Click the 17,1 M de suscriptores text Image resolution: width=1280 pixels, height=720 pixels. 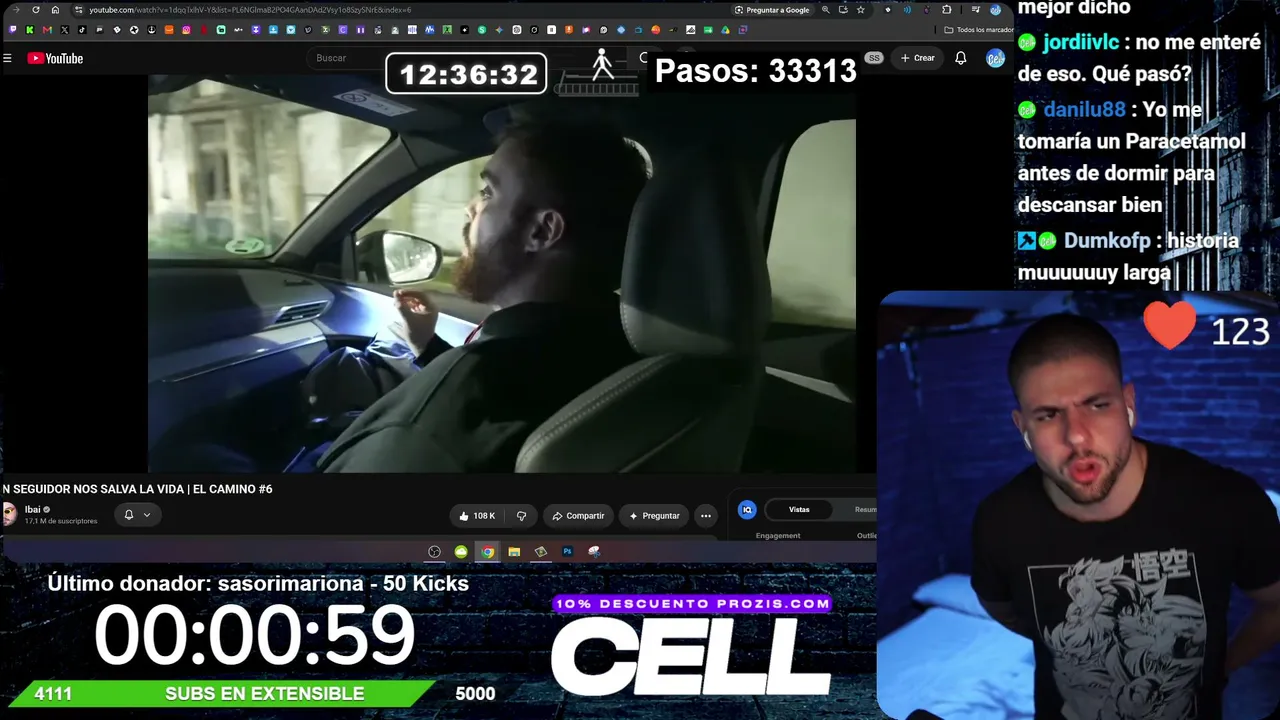(61, 521)
